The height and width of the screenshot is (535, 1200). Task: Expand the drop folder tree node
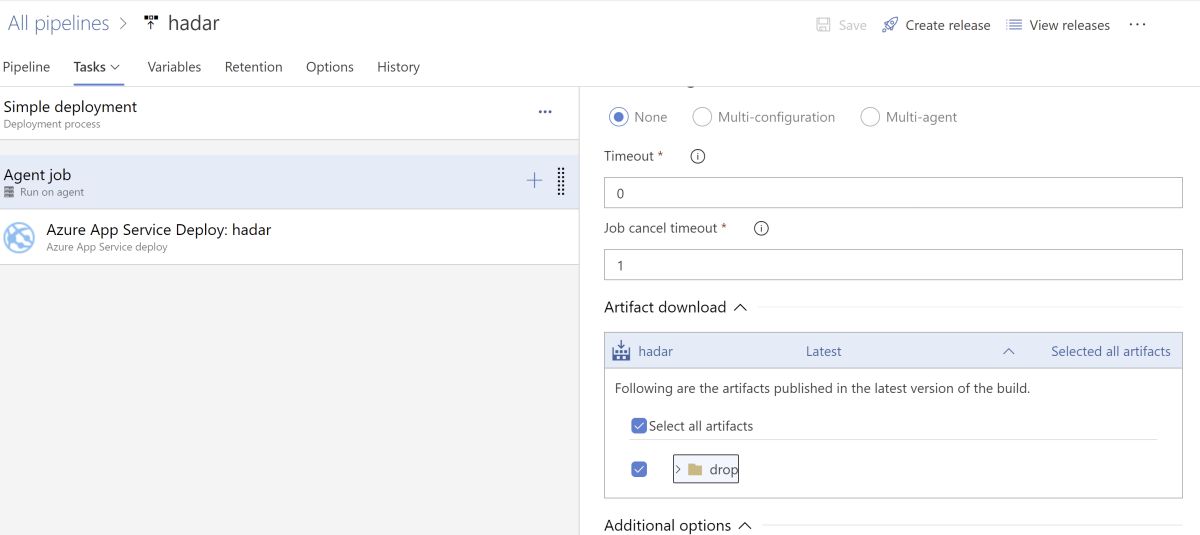tap(678, 469)
